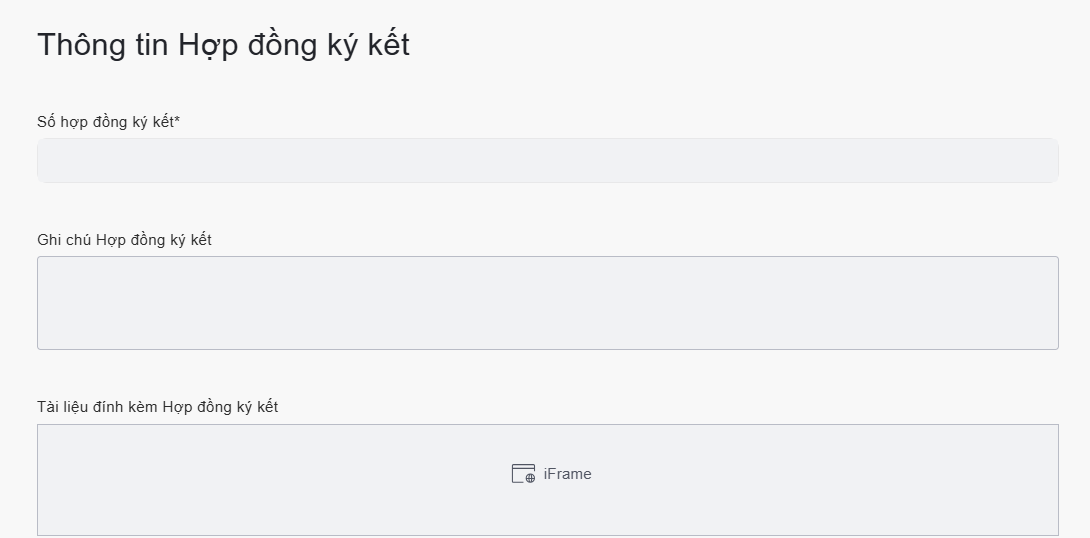Focus the "Ghi chú Hợp đồng ký kết" textarea
The image size is (1090, 538).
click(547, 303)
